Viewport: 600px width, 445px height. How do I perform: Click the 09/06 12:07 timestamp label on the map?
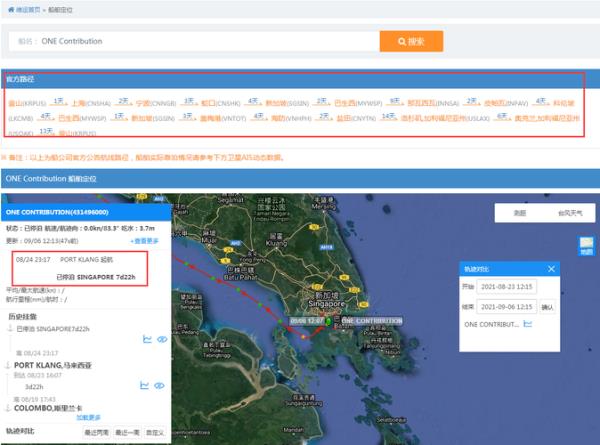pyautogui.click(x=307, y=321)
